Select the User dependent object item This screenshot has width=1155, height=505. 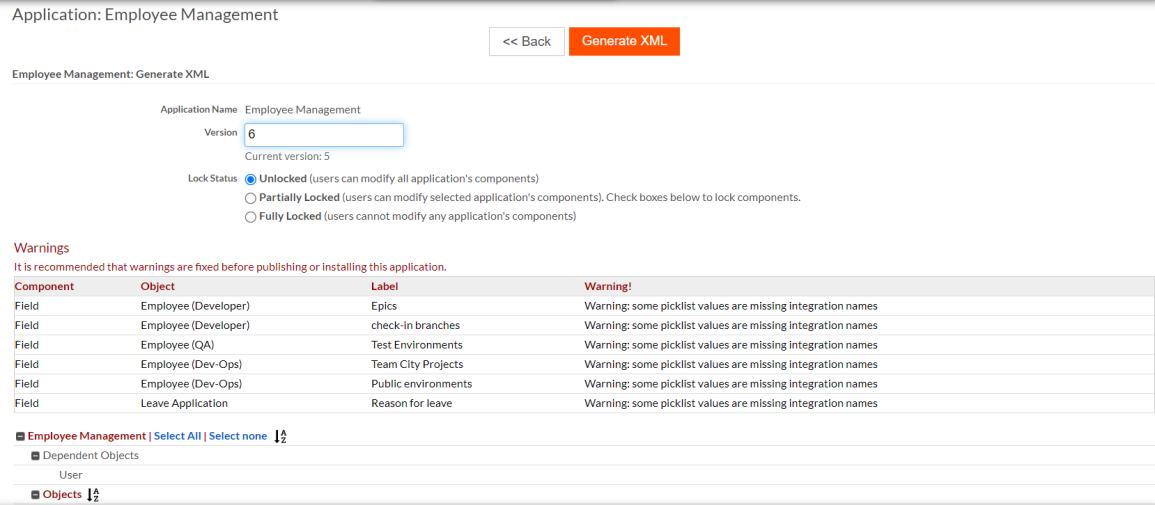(x=71, y=475)
